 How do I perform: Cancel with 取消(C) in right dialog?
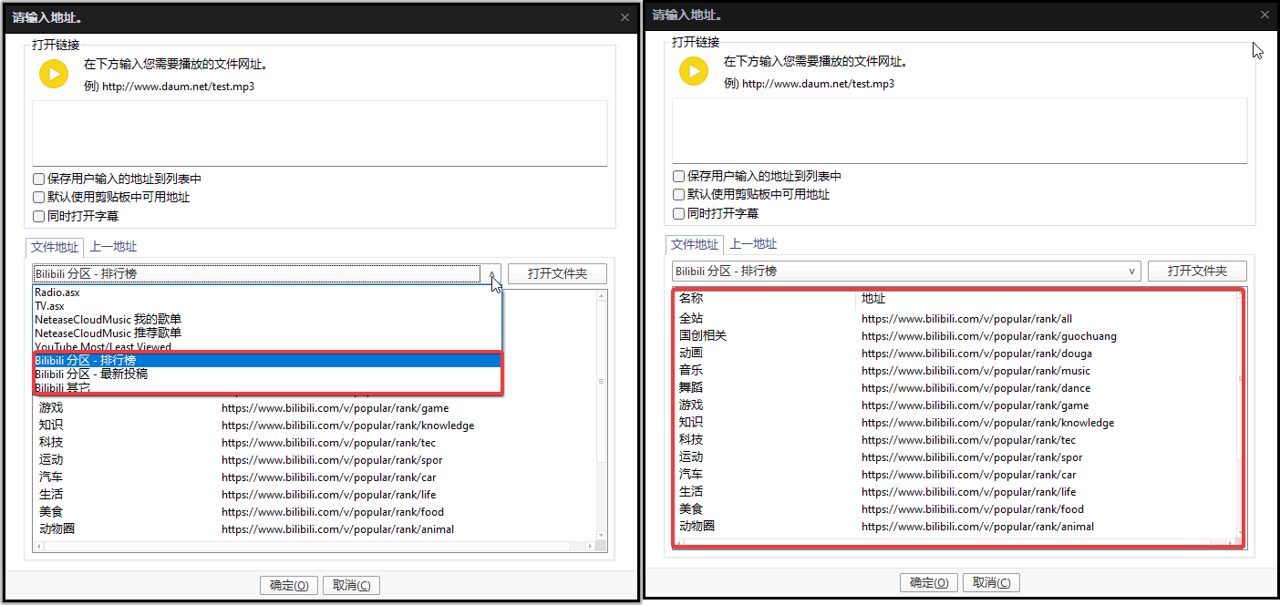coord(991,583)
